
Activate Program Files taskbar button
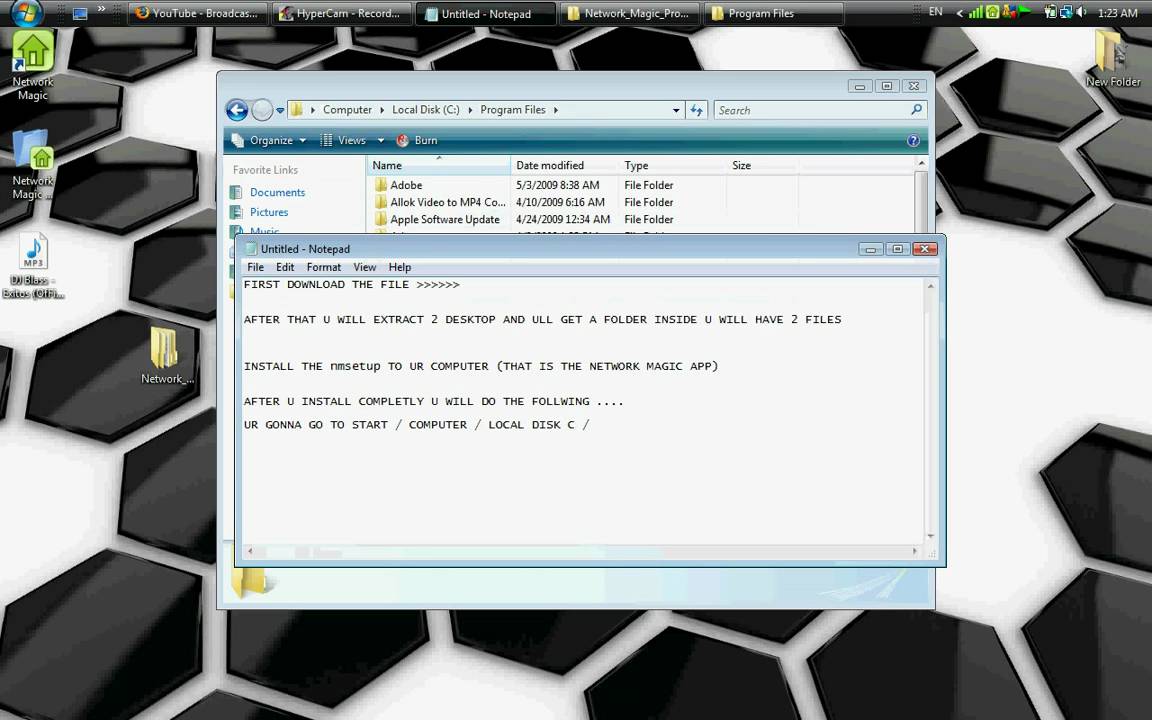click(x=772, y=13)
